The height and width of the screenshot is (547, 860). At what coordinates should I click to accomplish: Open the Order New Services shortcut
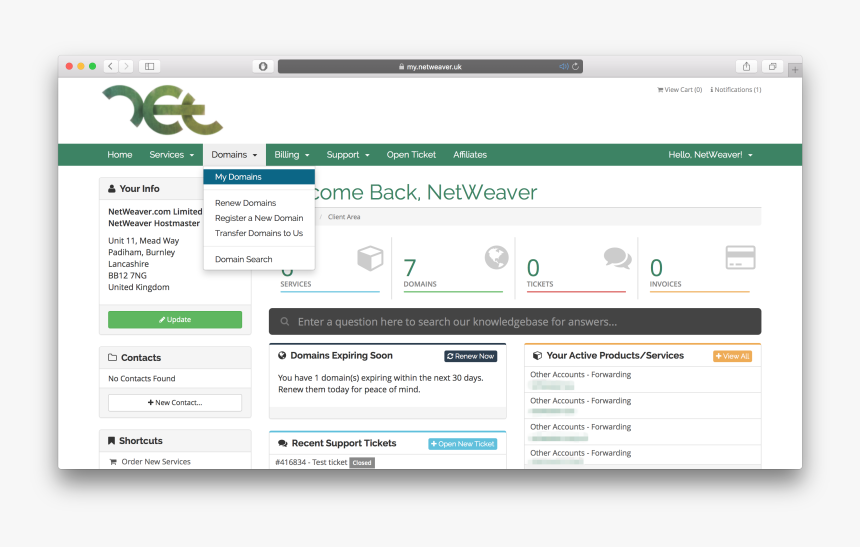[x=156, y=461]
